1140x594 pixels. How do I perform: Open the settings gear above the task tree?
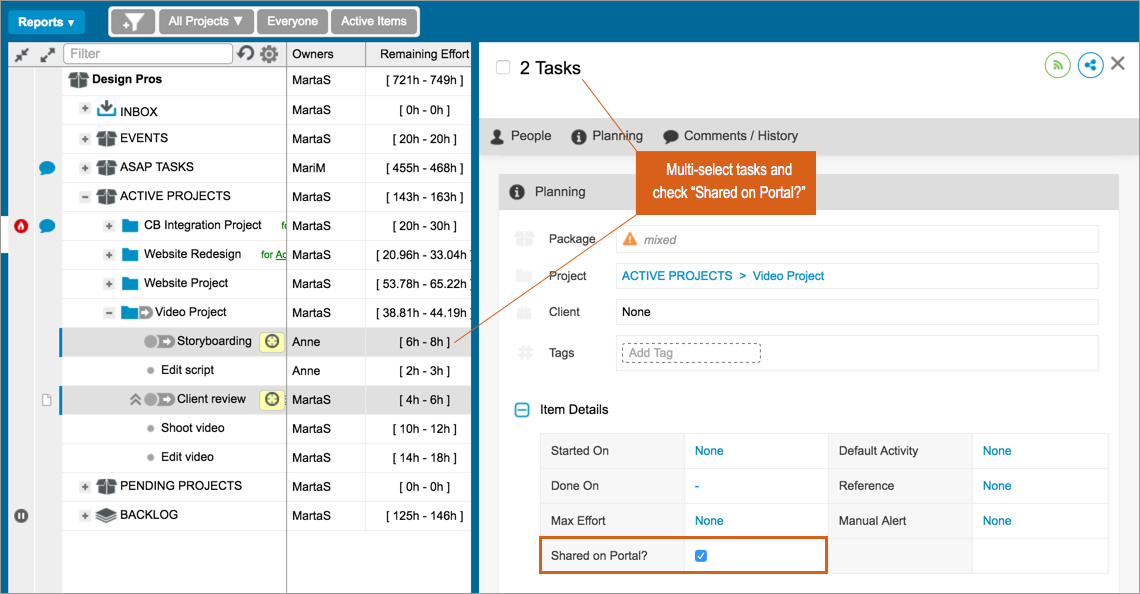268,53
